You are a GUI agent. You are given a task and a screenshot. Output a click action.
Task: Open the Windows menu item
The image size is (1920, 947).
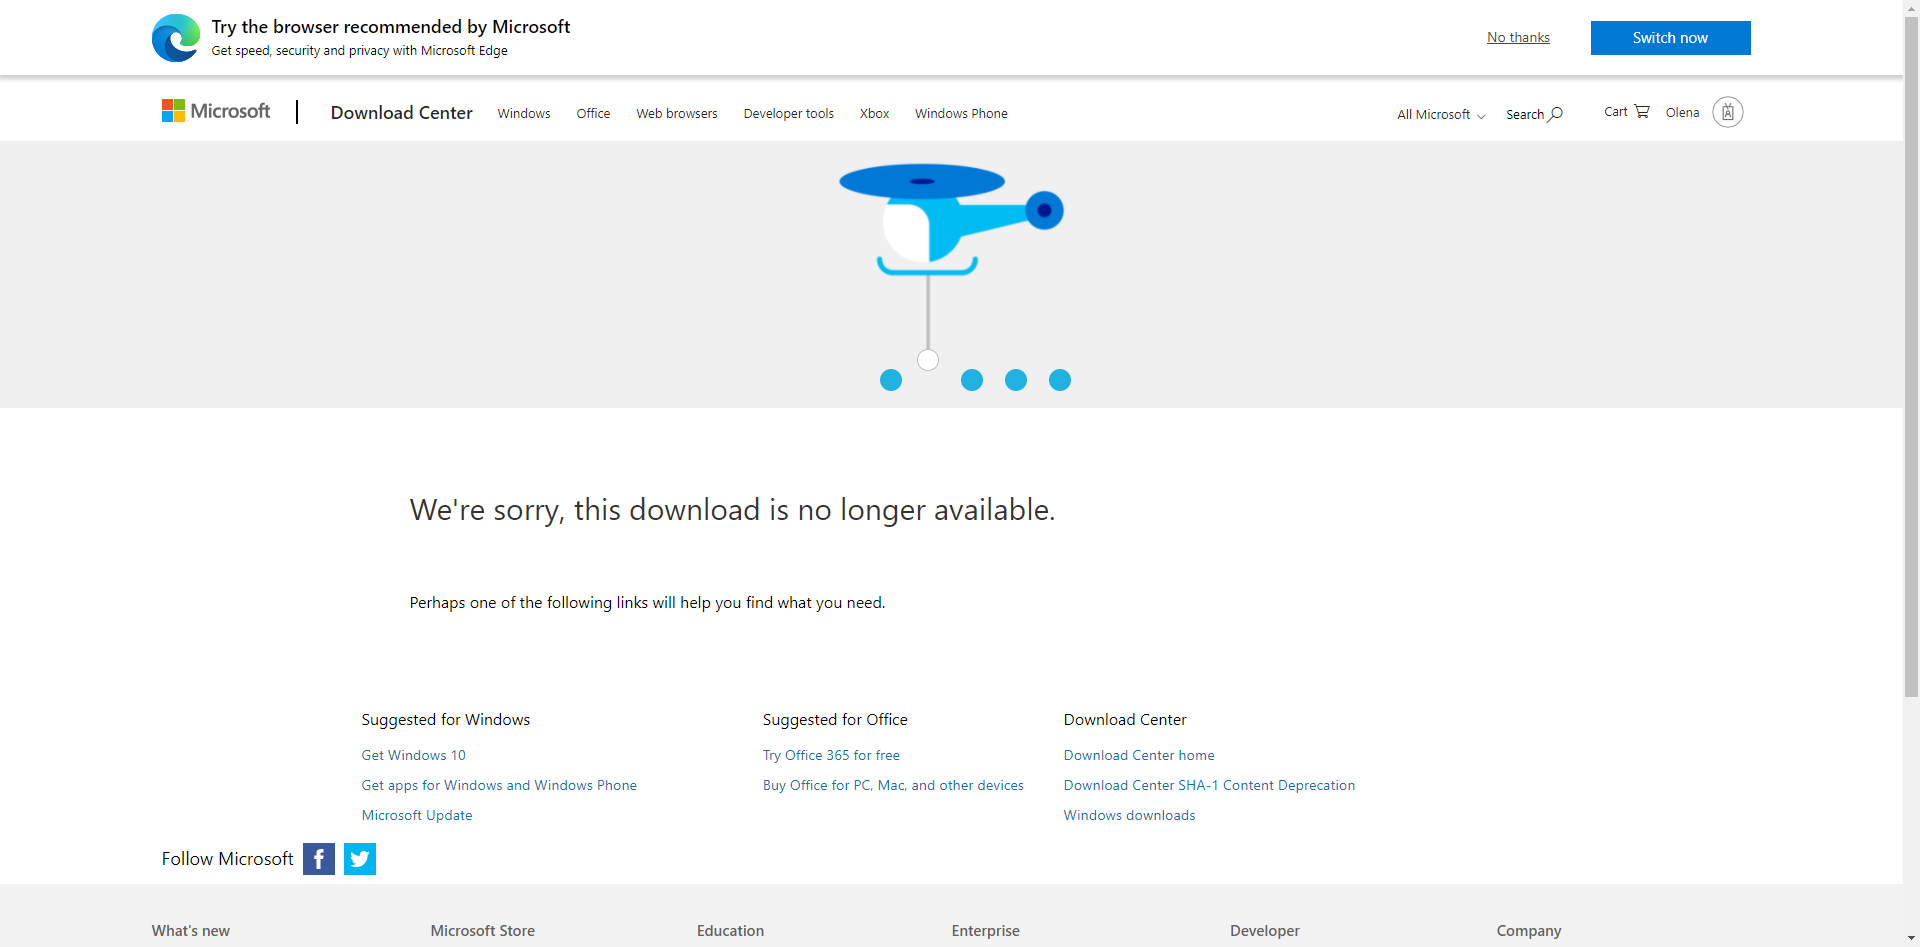click(x=524, y=114)
